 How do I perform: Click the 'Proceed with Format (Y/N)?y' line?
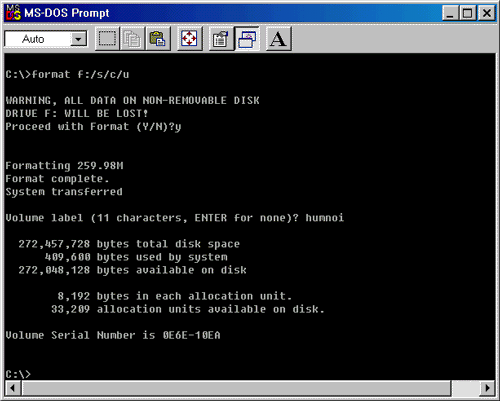pos(93,127)
